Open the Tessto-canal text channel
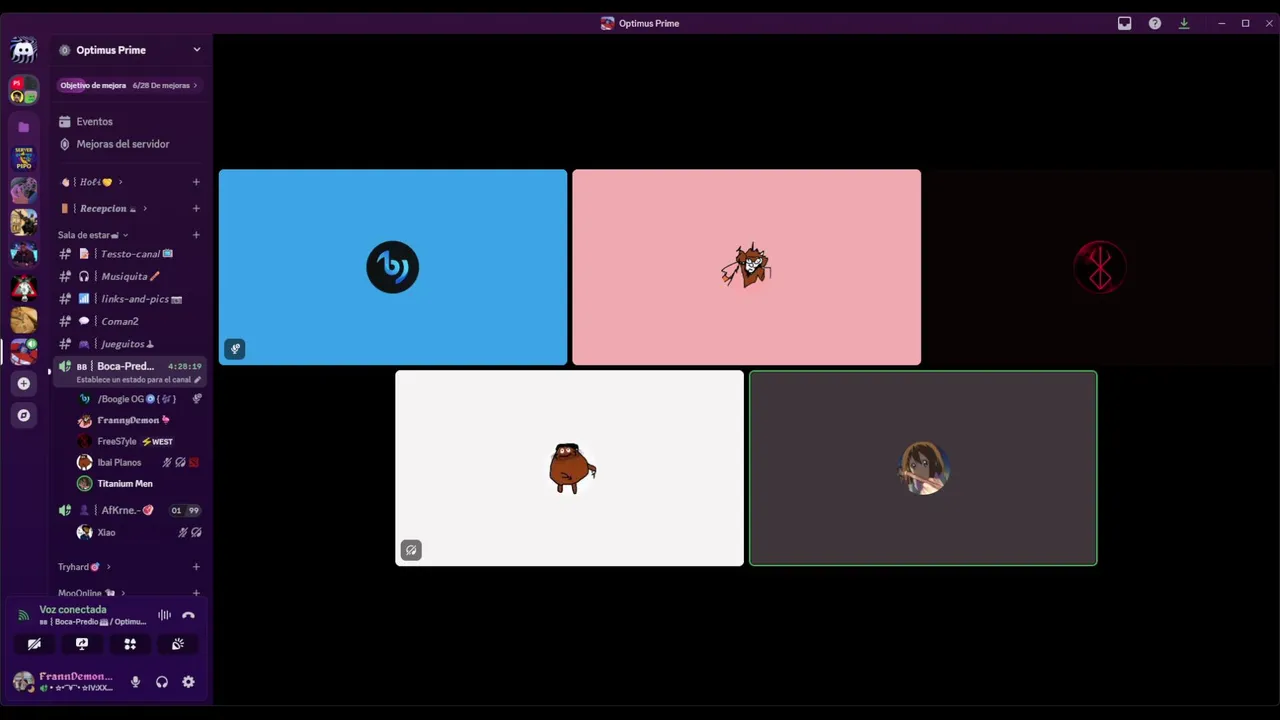The image size is (1280, 720). click(130, 254)
